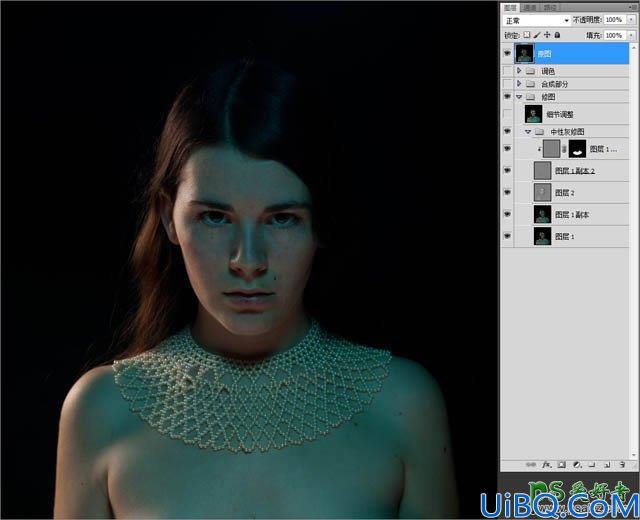This screenshot has height=520, width=640.
Task: Expand the 调色 group triangle
Action: (x=519, y=71)
